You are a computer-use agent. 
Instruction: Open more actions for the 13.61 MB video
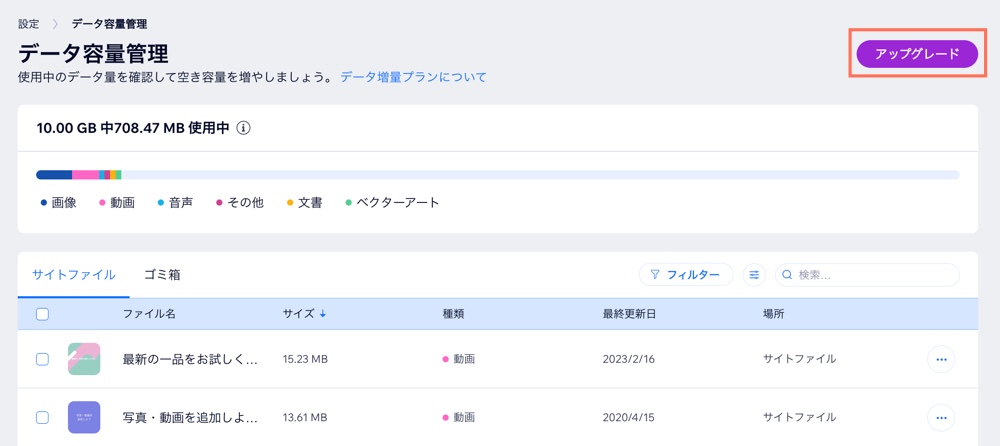(940, 417)
